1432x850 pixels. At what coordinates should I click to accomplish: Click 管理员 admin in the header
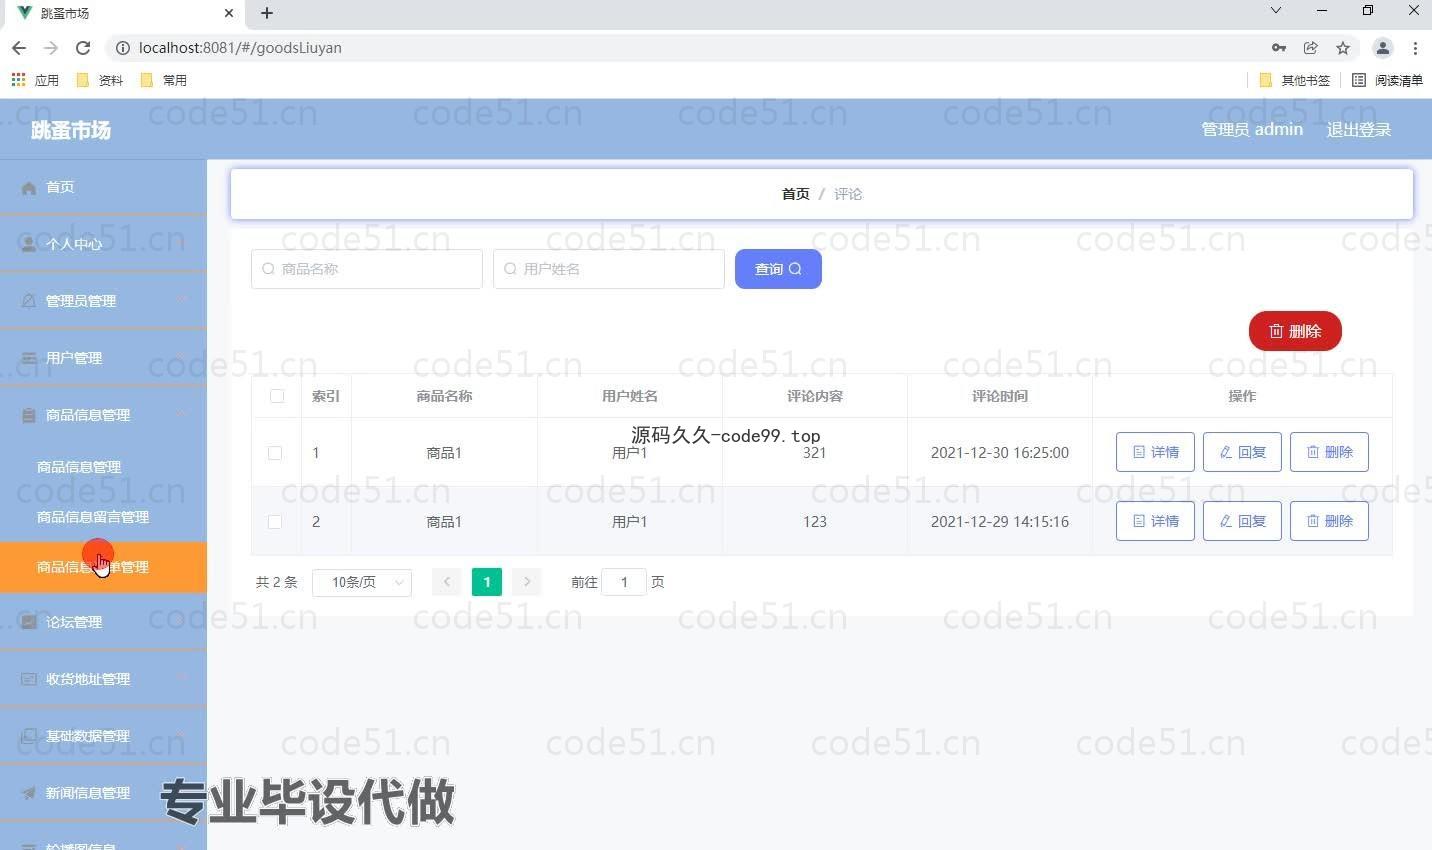pyautogui.click(x=1252, y=130)
